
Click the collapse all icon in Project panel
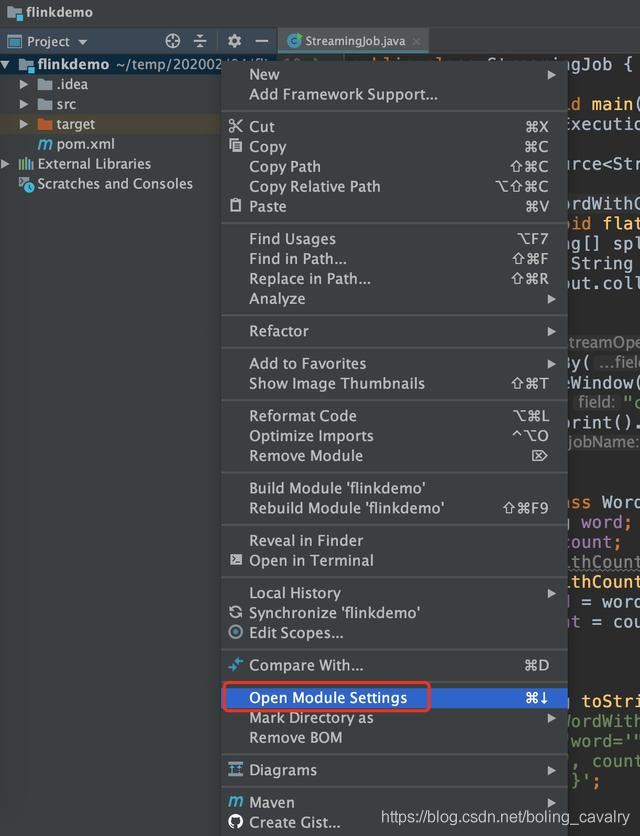200,41
